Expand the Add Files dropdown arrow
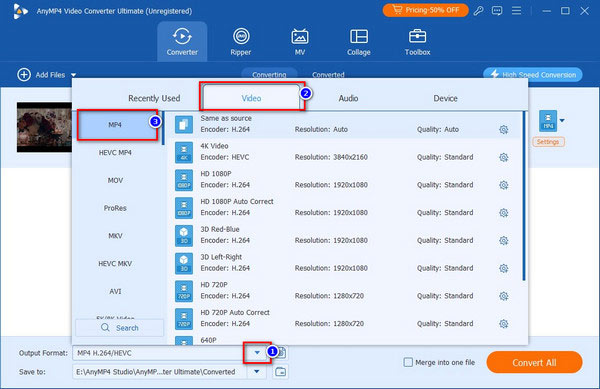 coord(73,75)
